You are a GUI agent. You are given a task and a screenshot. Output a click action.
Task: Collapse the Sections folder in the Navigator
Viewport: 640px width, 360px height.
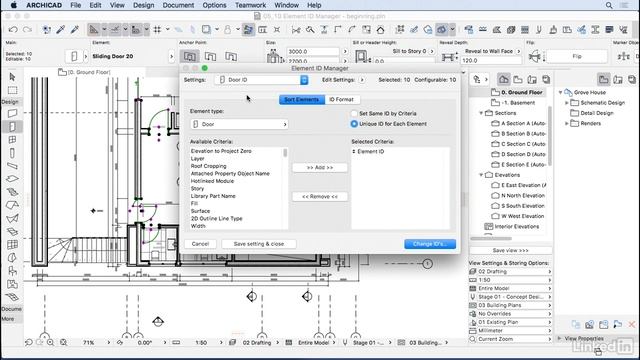pos(481,113)
